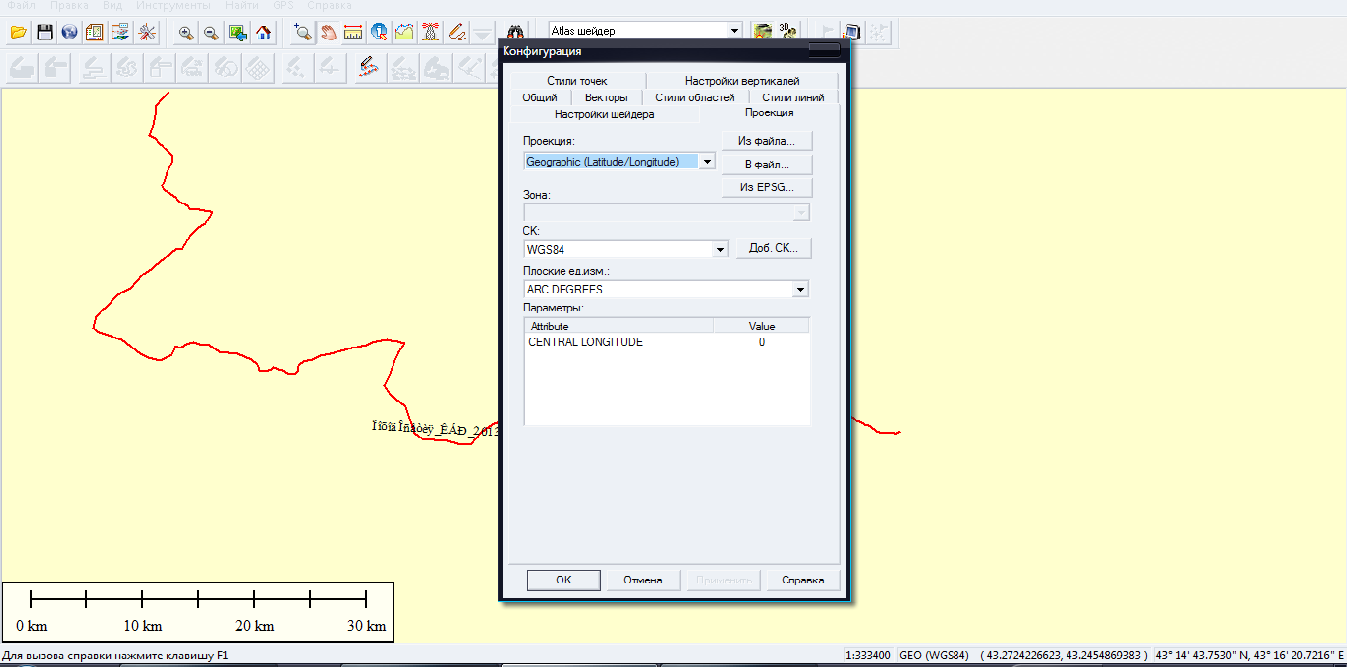1347x667 pixels.
Task: Open the GPS menu
Action: click(x=284, y=6)
